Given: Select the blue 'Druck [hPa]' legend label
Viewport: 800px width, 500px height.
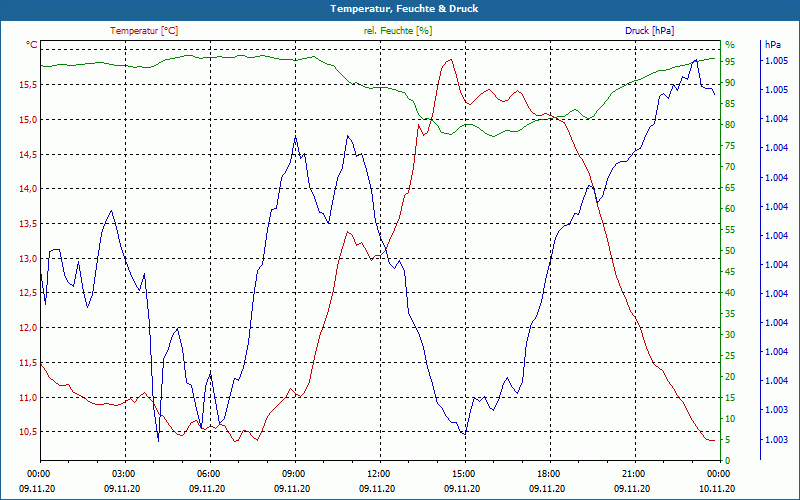Looking at the screenshot, I should (x=649, y=31).
